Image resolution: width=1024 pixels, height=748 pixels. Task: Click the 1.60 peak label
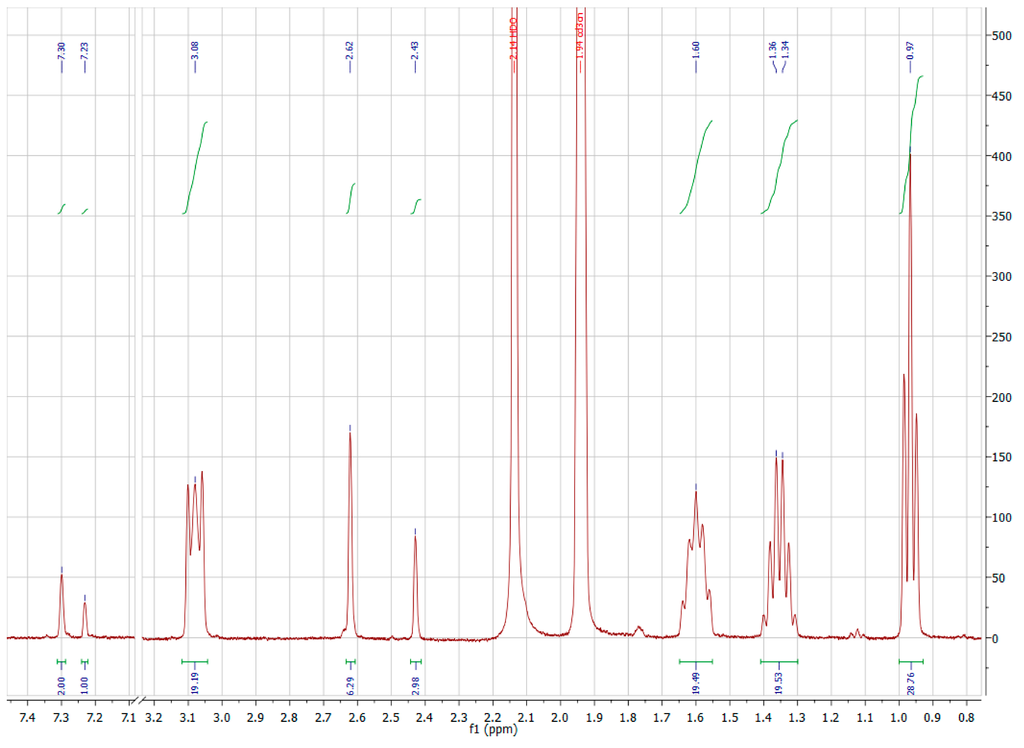(696, 51)
